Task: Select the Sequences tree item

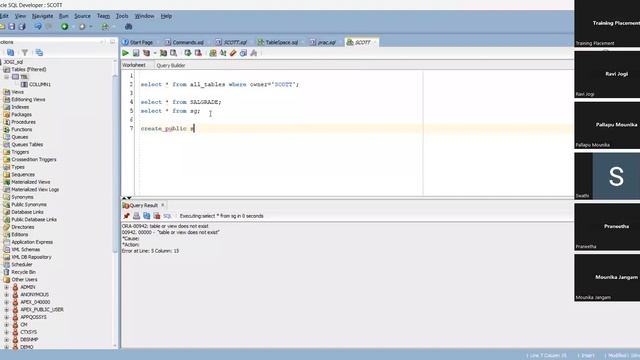Action: tap(23, 175)
